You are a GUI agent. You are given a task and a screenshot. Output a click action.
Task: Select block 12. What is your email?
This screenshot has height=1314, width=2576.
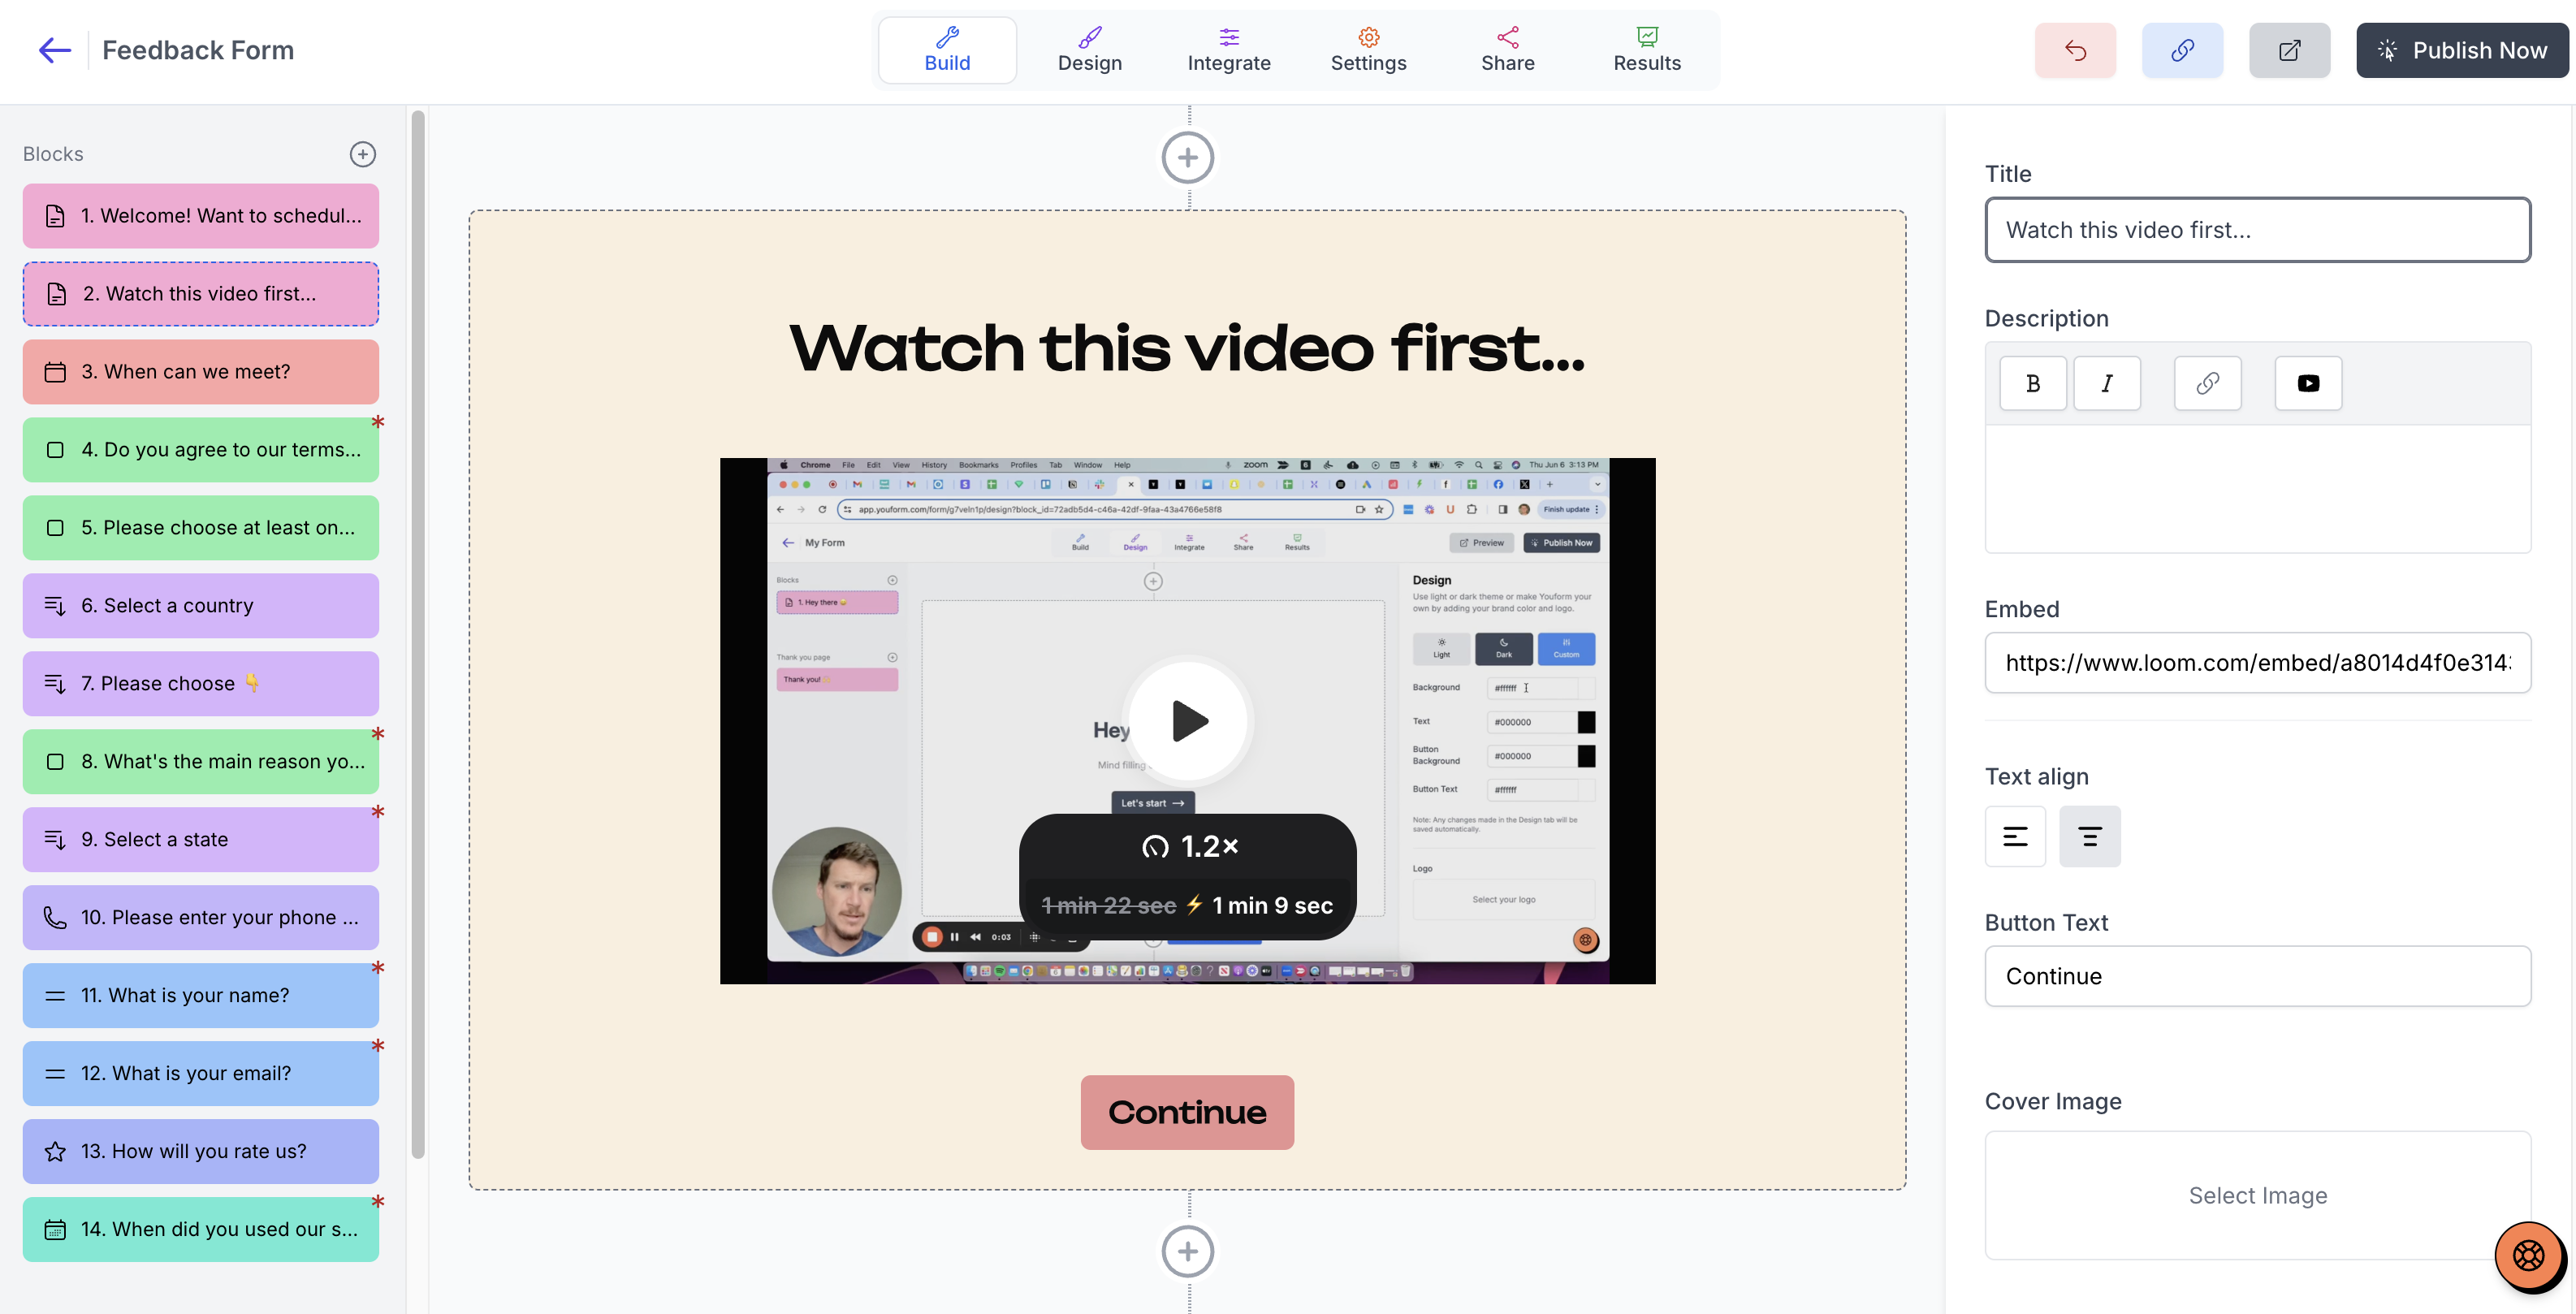pos(201,1074)
